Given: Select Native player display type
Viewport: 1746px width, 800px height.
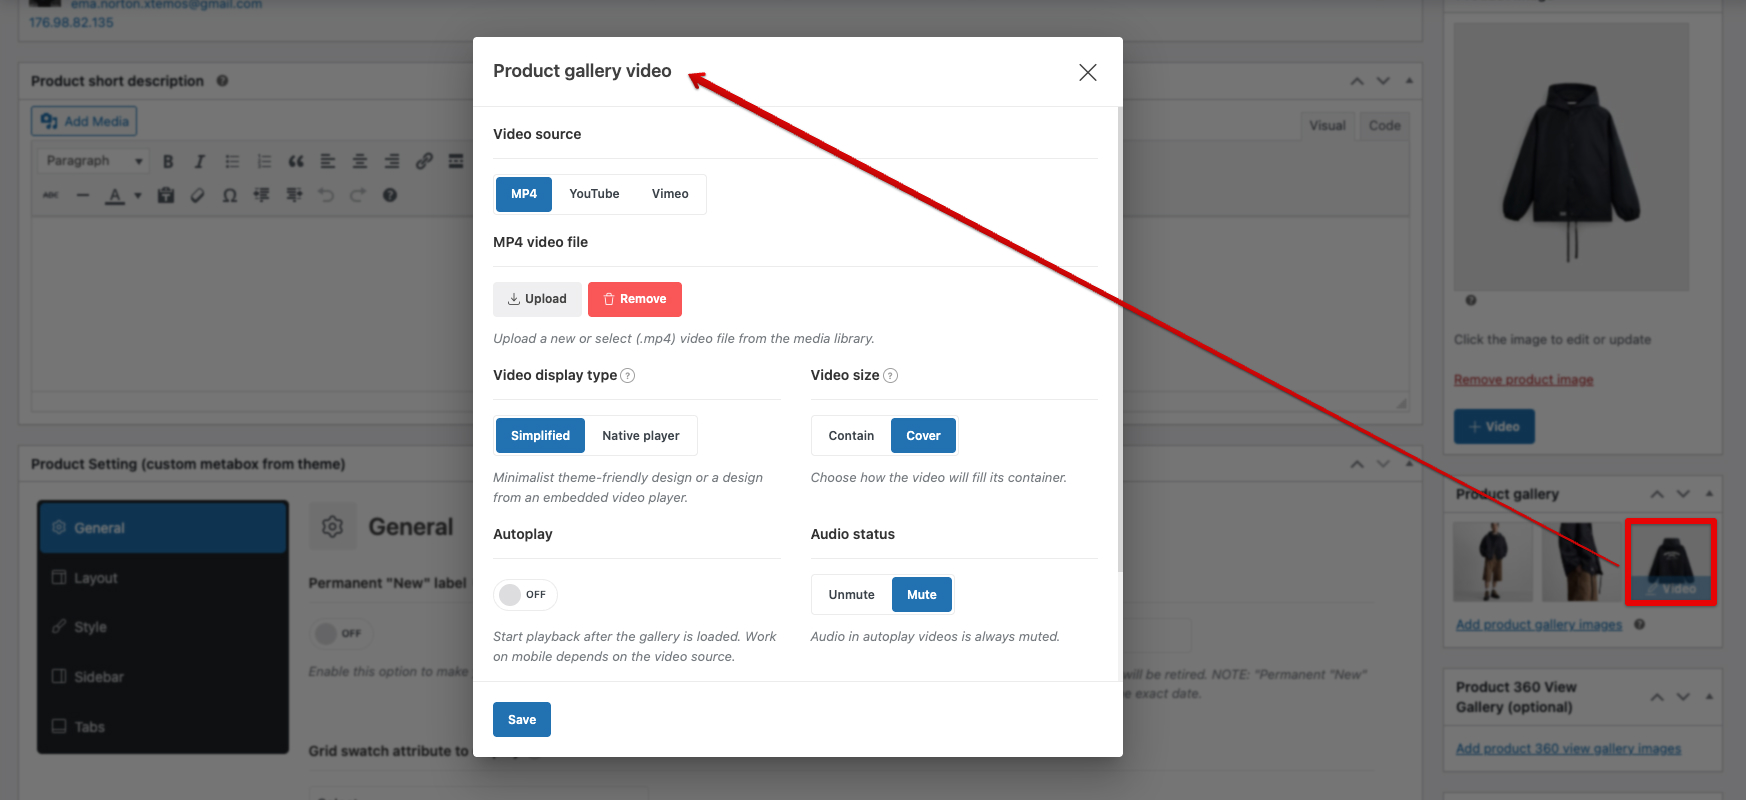Looking at the screenshot, I should [x=640, y=436].
